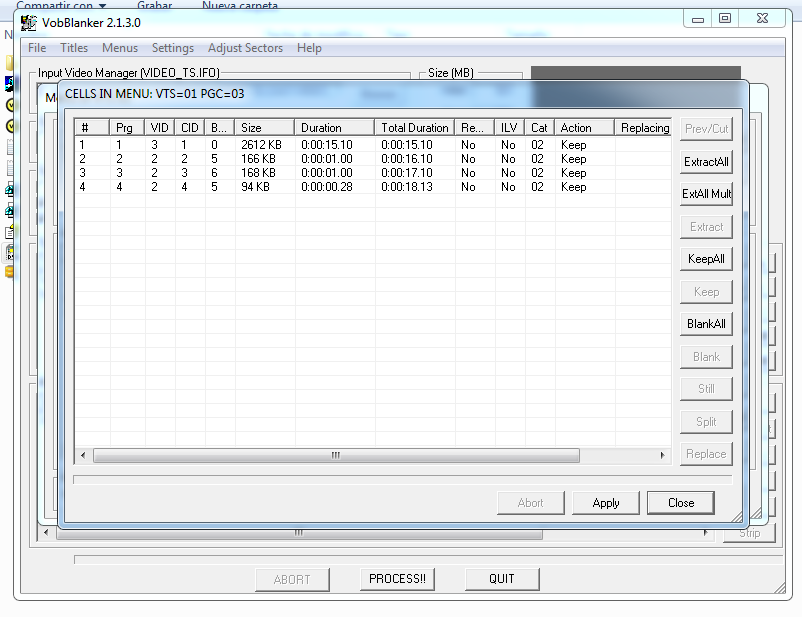The image size is (802, 617).
Task: Click the QUIT button
Action: coord(502,579)
